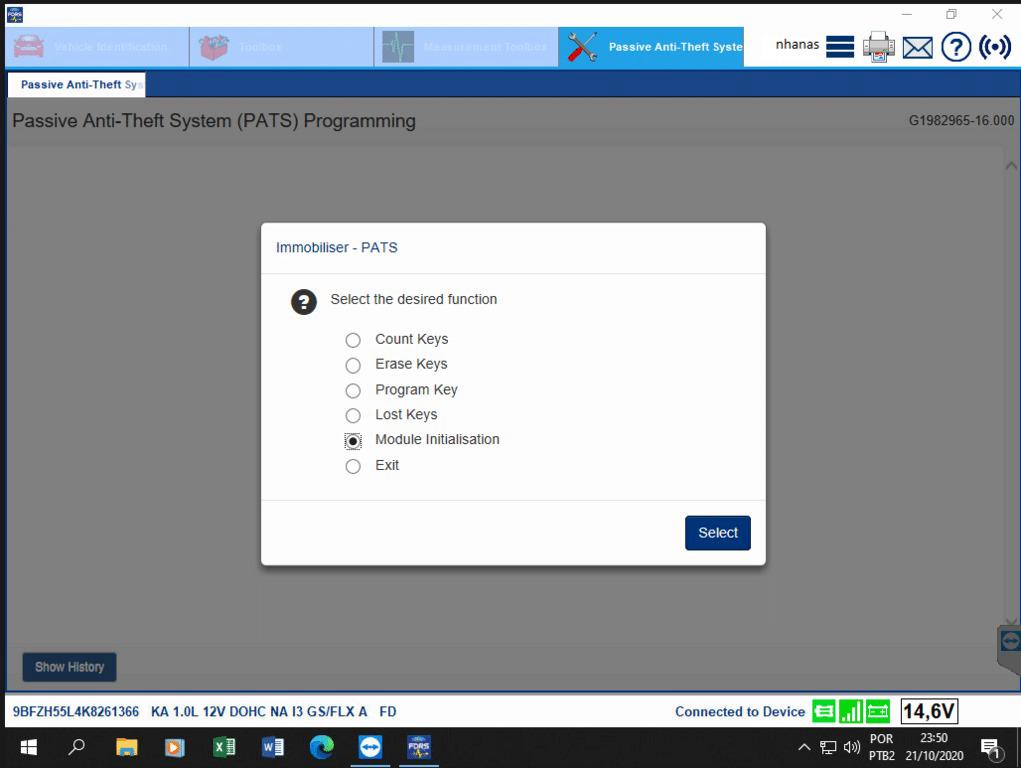Open TeamViewer from the Windows taskbar
Viewport: 1021px width, 768px height.
point(370,747)
